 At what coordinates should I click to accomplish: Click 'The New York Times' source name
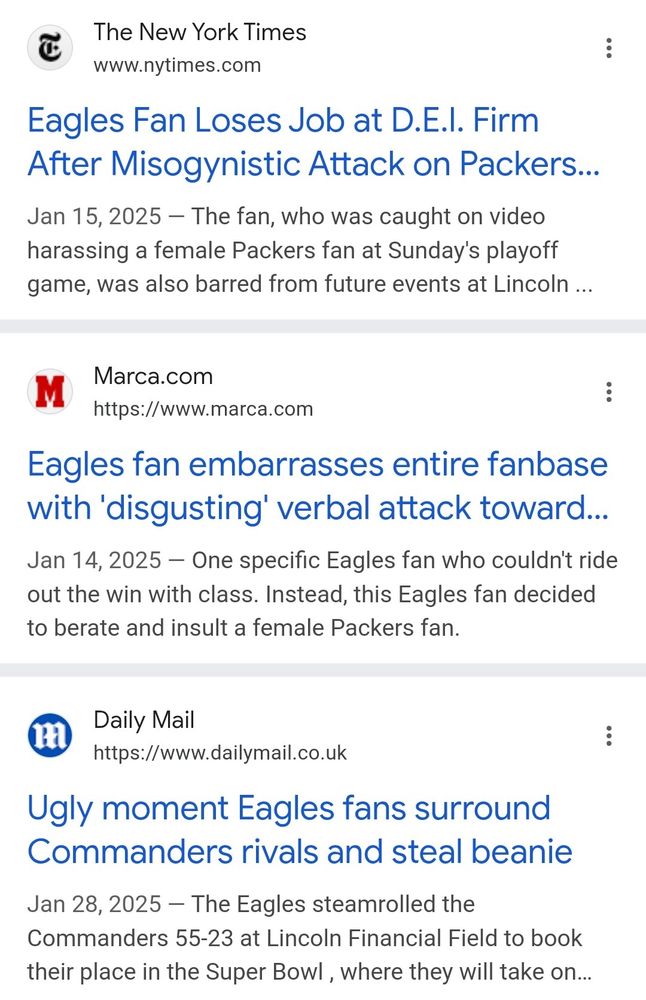200,32
